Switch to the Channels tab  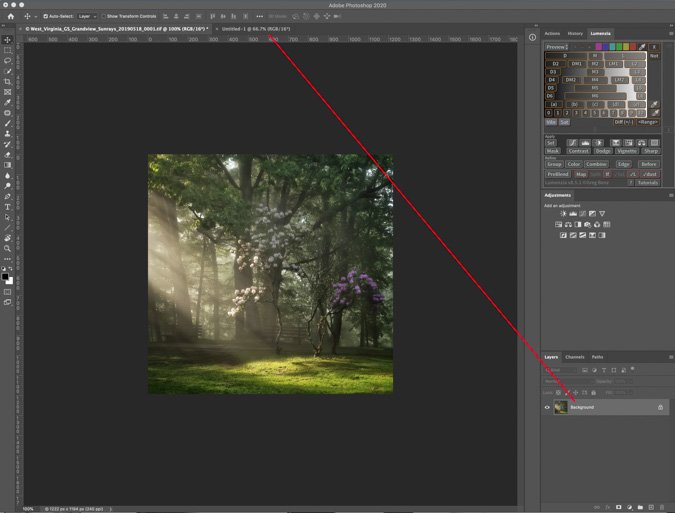575,357
